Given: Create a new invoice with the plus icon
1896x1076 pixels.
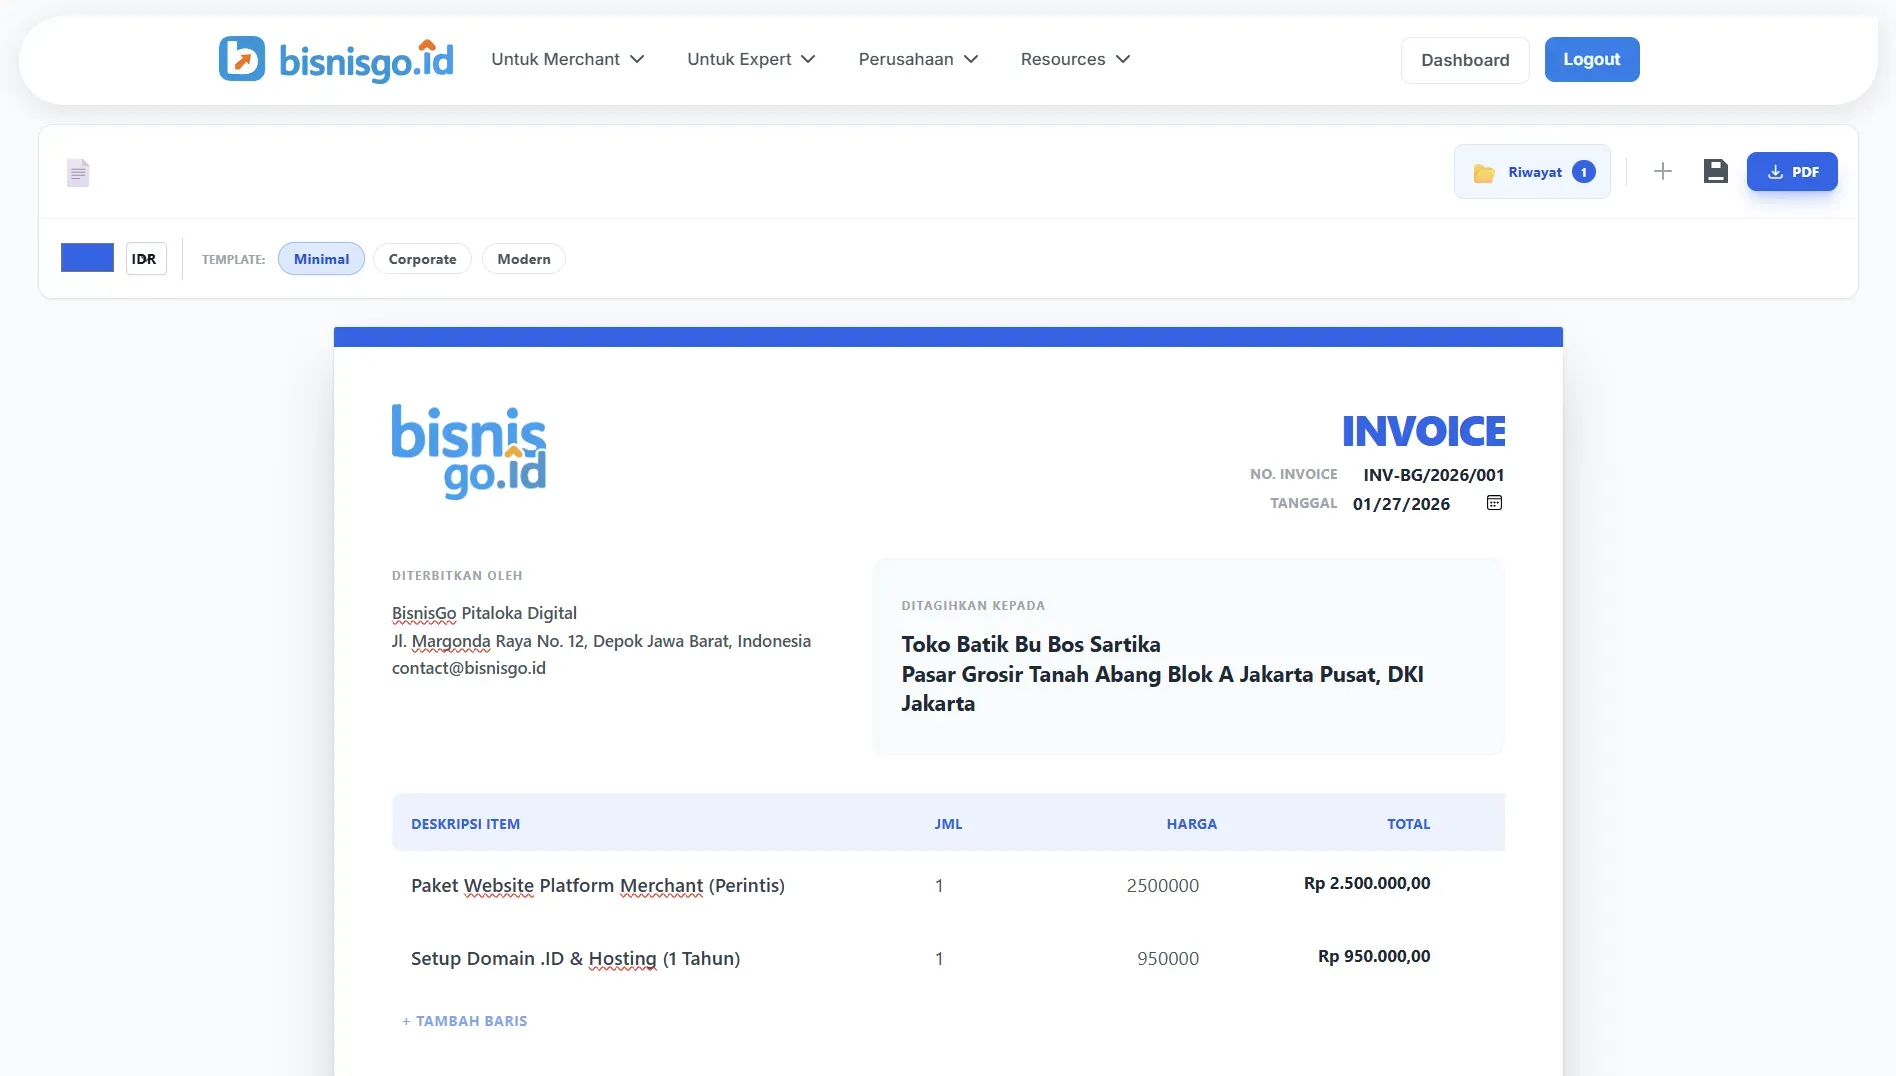Looking at the screenshot, I should click(x=1663, y=171).
